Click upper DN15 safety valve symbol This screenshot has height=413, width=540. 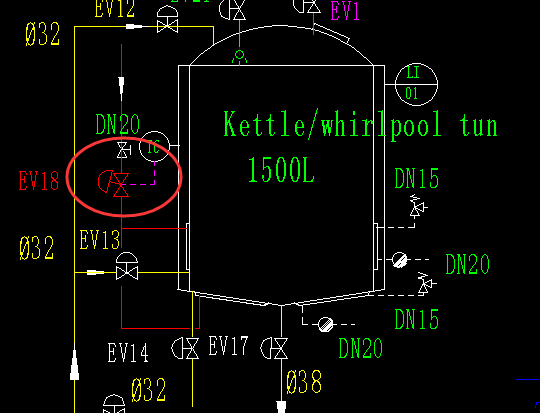417,206
